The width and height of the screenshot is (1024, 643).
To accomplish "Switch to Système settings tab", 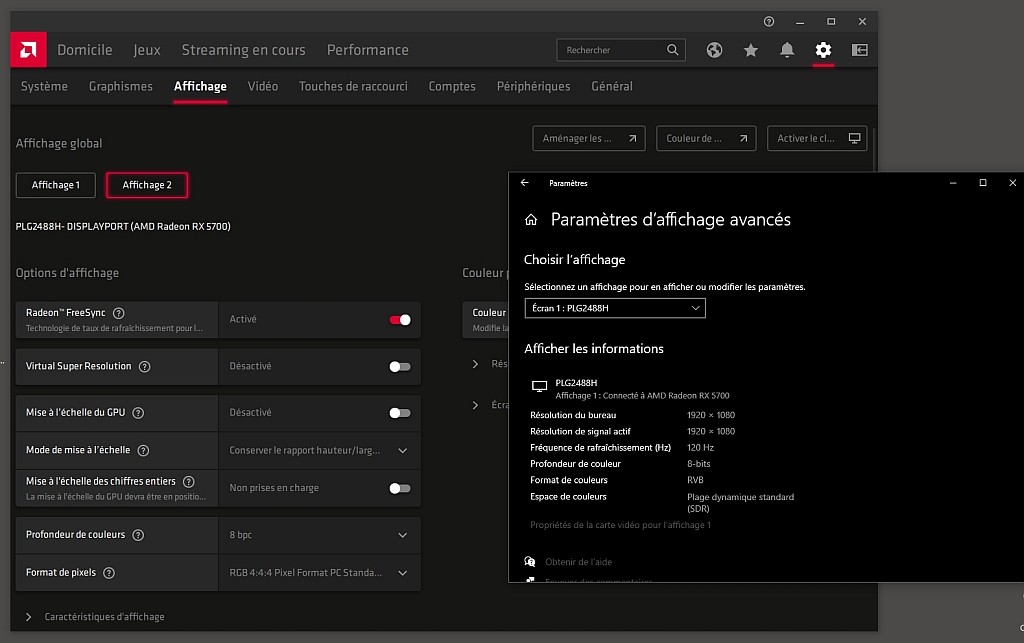I will (44, 86).
